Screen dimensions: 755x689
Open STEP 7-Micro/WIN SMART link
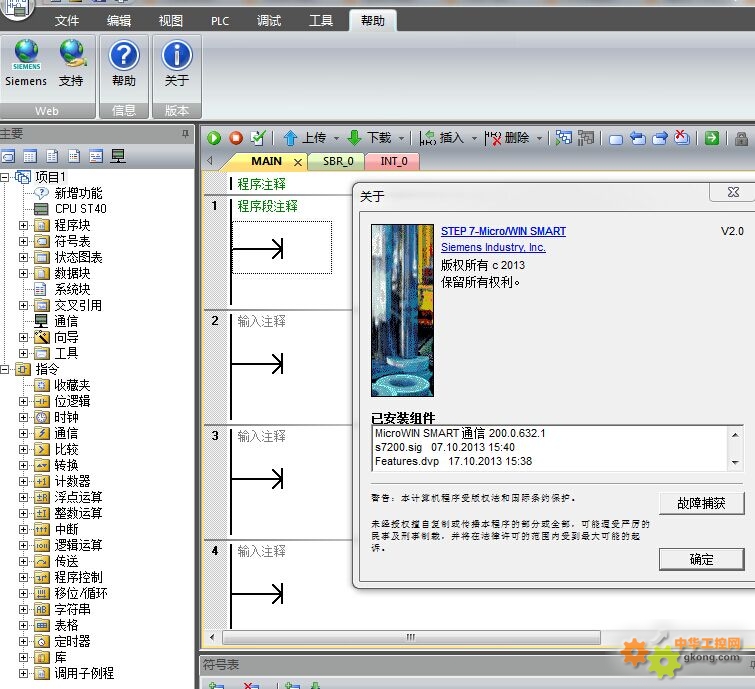(503, 231)
